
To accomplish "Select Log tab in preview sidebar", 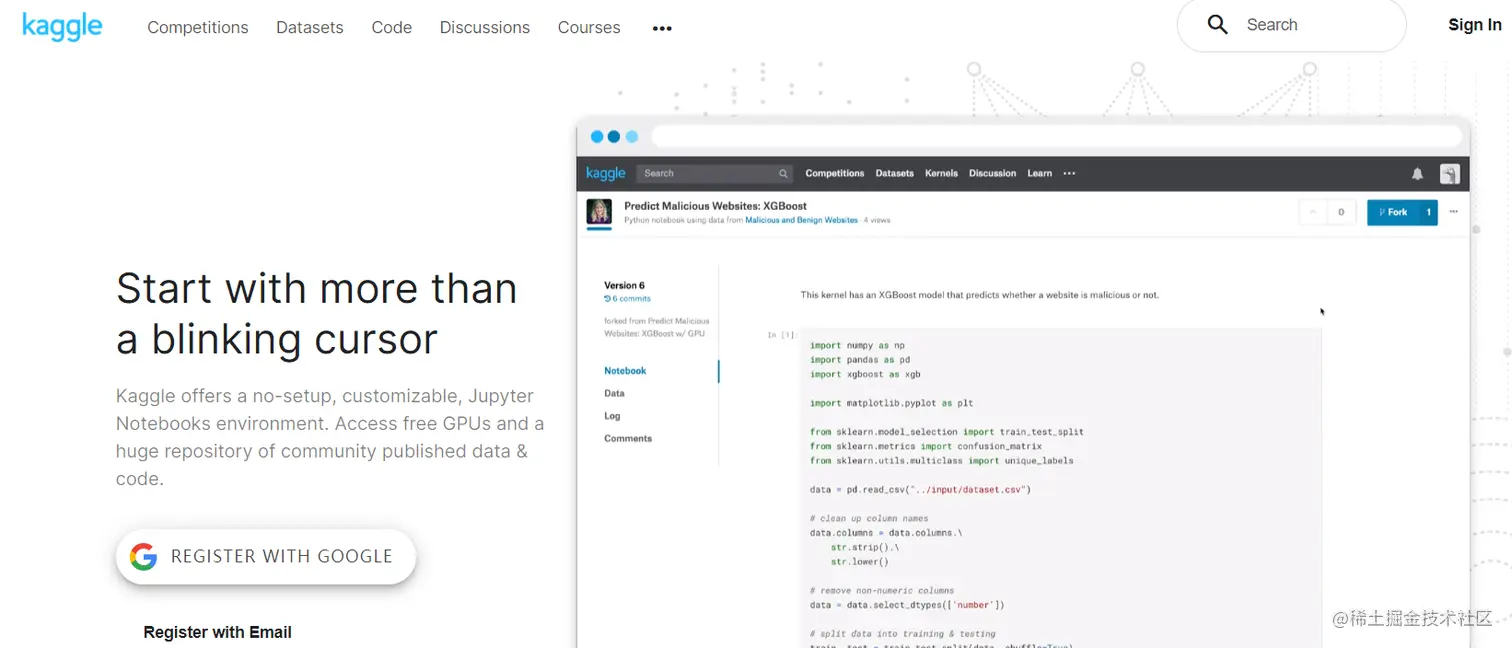I will tap(612, 416).
